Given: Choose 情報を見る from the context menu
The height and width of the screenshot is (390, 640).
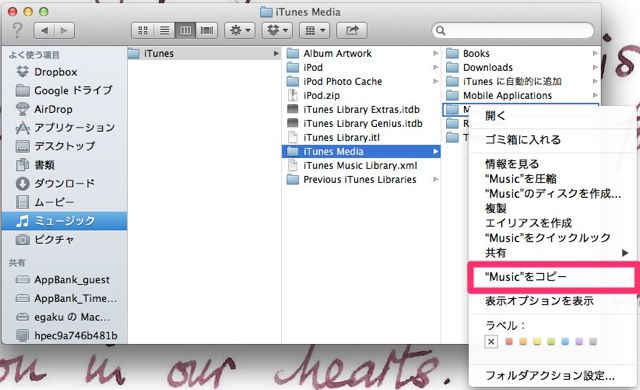Looking at the screenshot, I should click(x=553, y=164).
